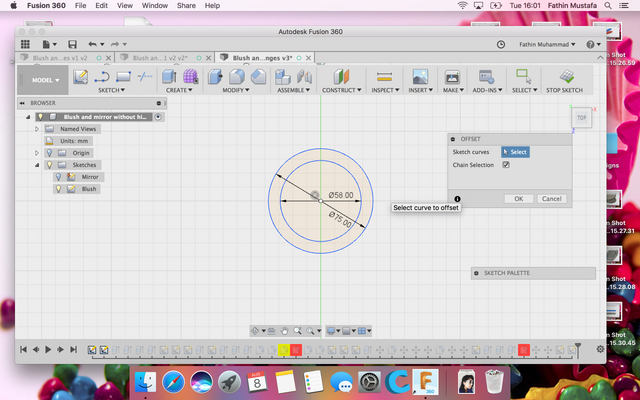Viewport: 640px width, 400px height.
Task: Open the INSPECT dropdown menu
Action: coord(385,90)
